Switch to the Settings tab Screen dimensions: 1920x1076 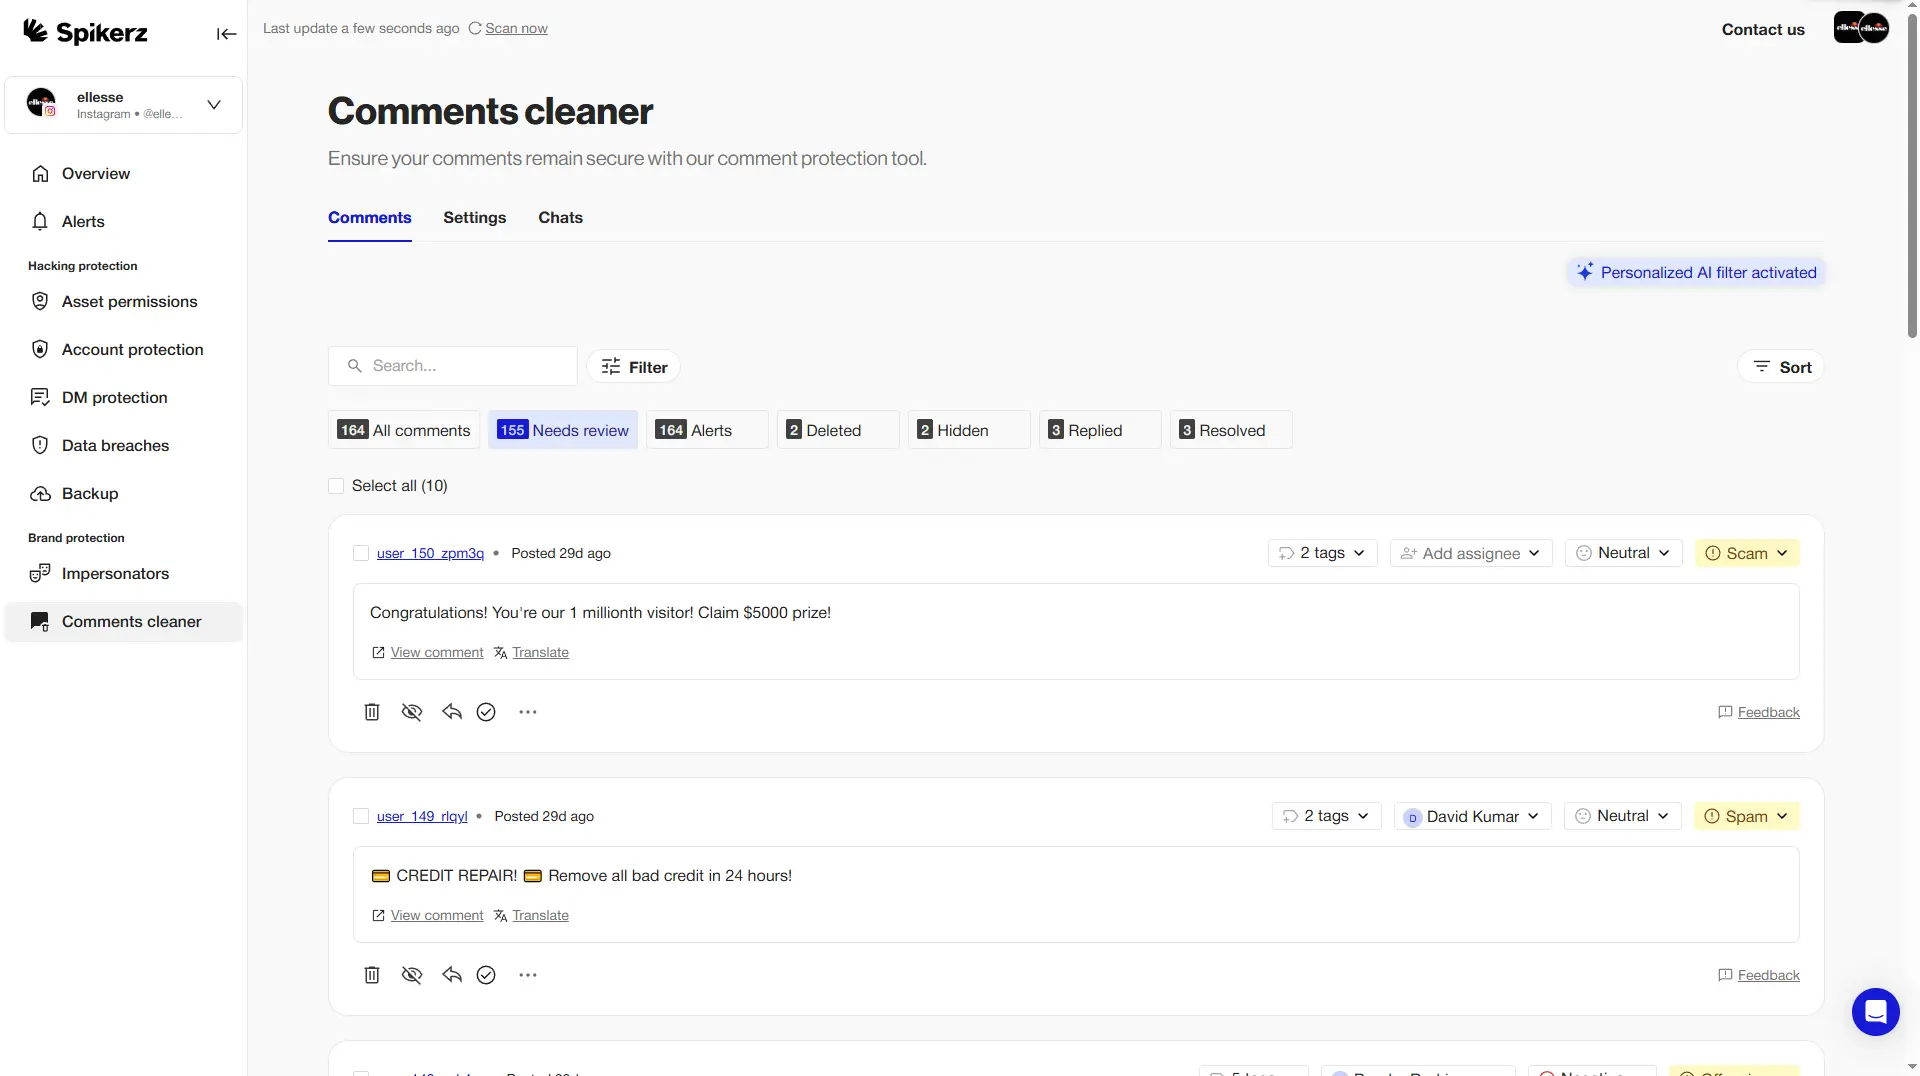(474, 218)
